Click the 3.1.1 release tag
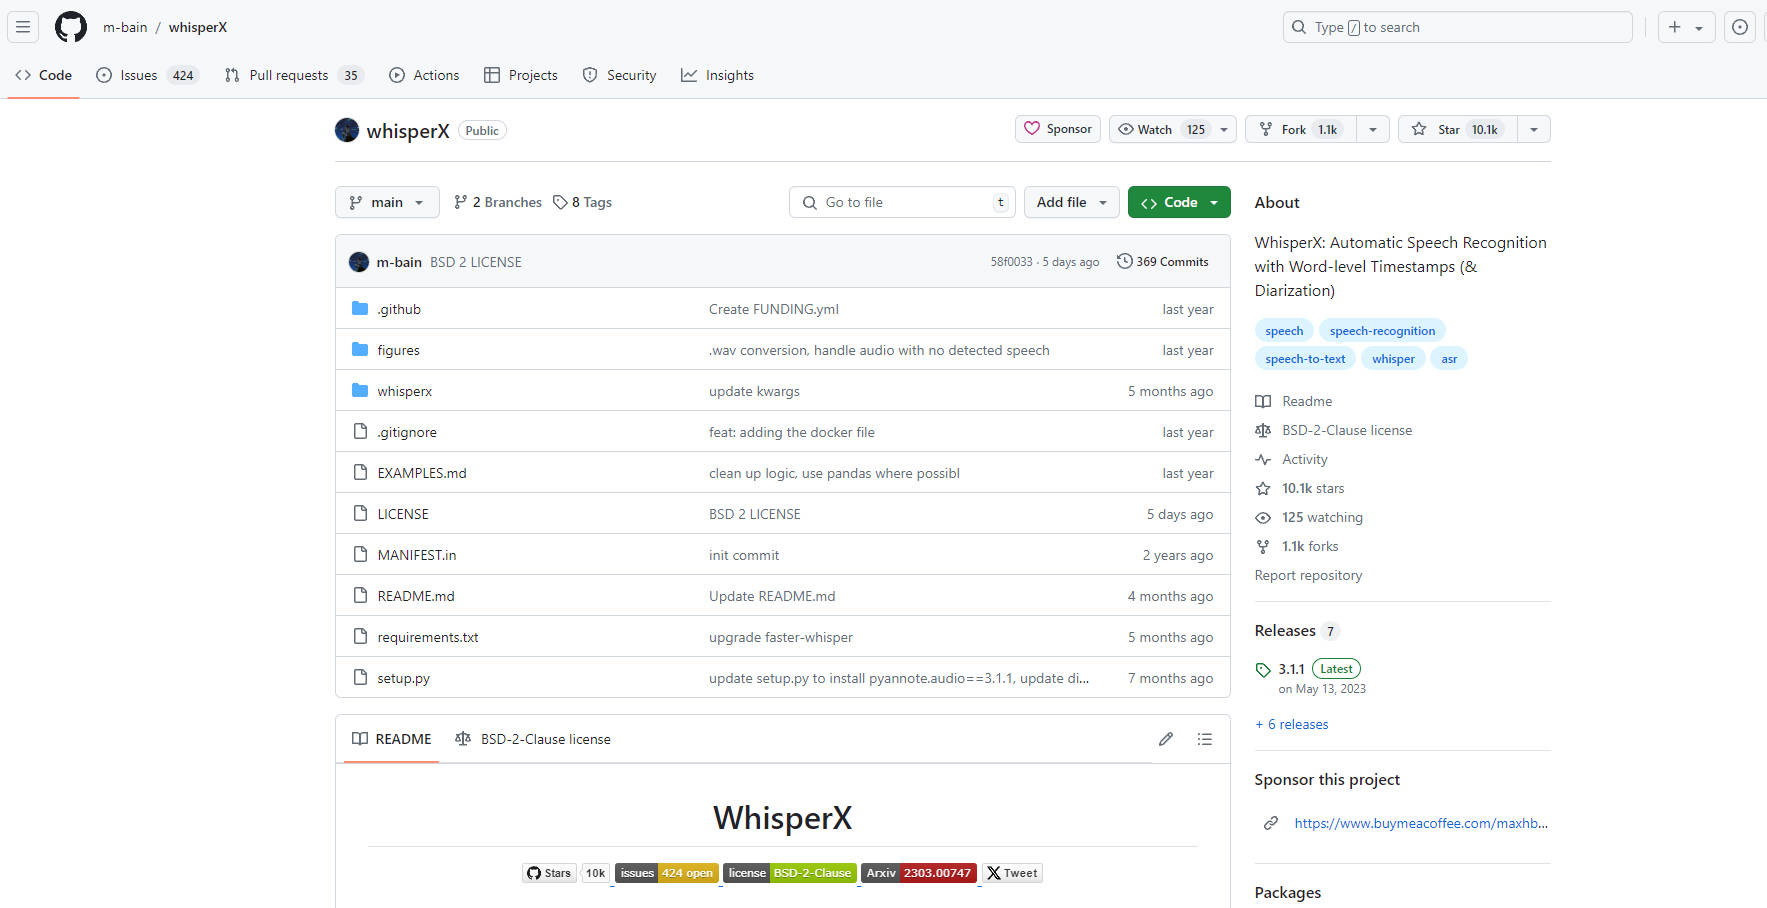1767x908 pixels. 1290,669
